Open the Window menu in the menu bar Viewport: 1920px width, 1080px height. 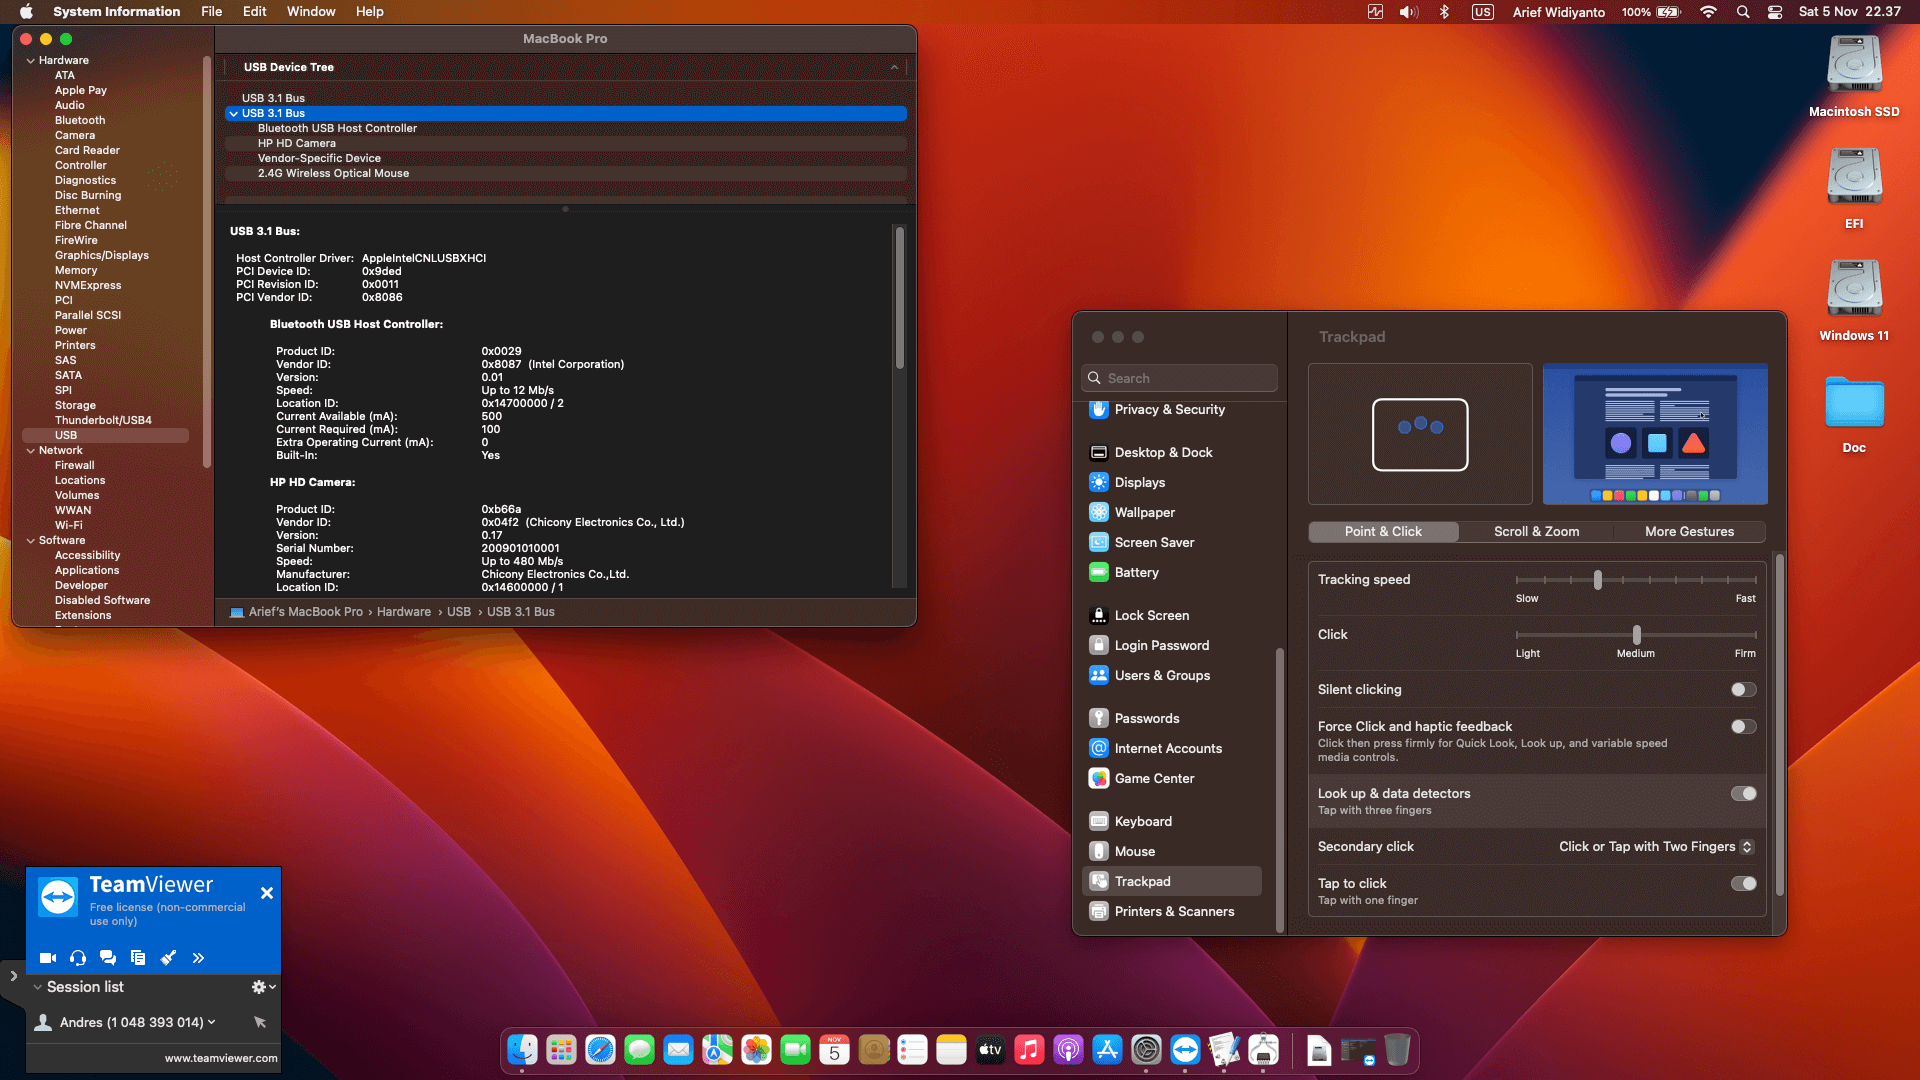coord(310,11)
